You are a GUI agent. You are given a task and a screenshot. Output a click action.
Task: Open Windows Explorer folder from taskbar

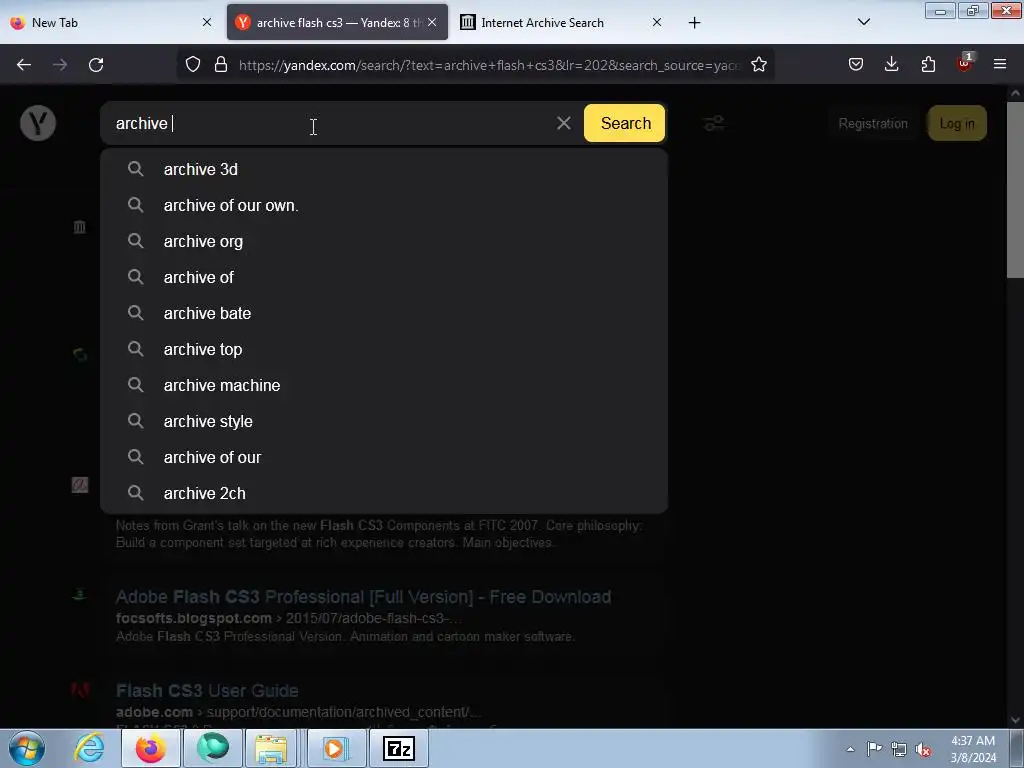click(271, 748)
